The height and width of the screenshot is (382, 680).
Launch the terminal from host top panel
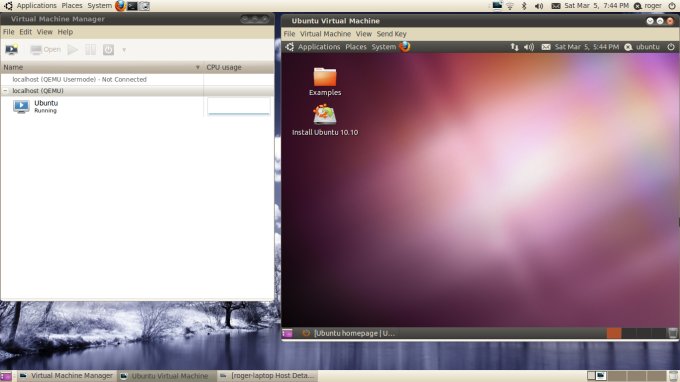tap(132, 6)
